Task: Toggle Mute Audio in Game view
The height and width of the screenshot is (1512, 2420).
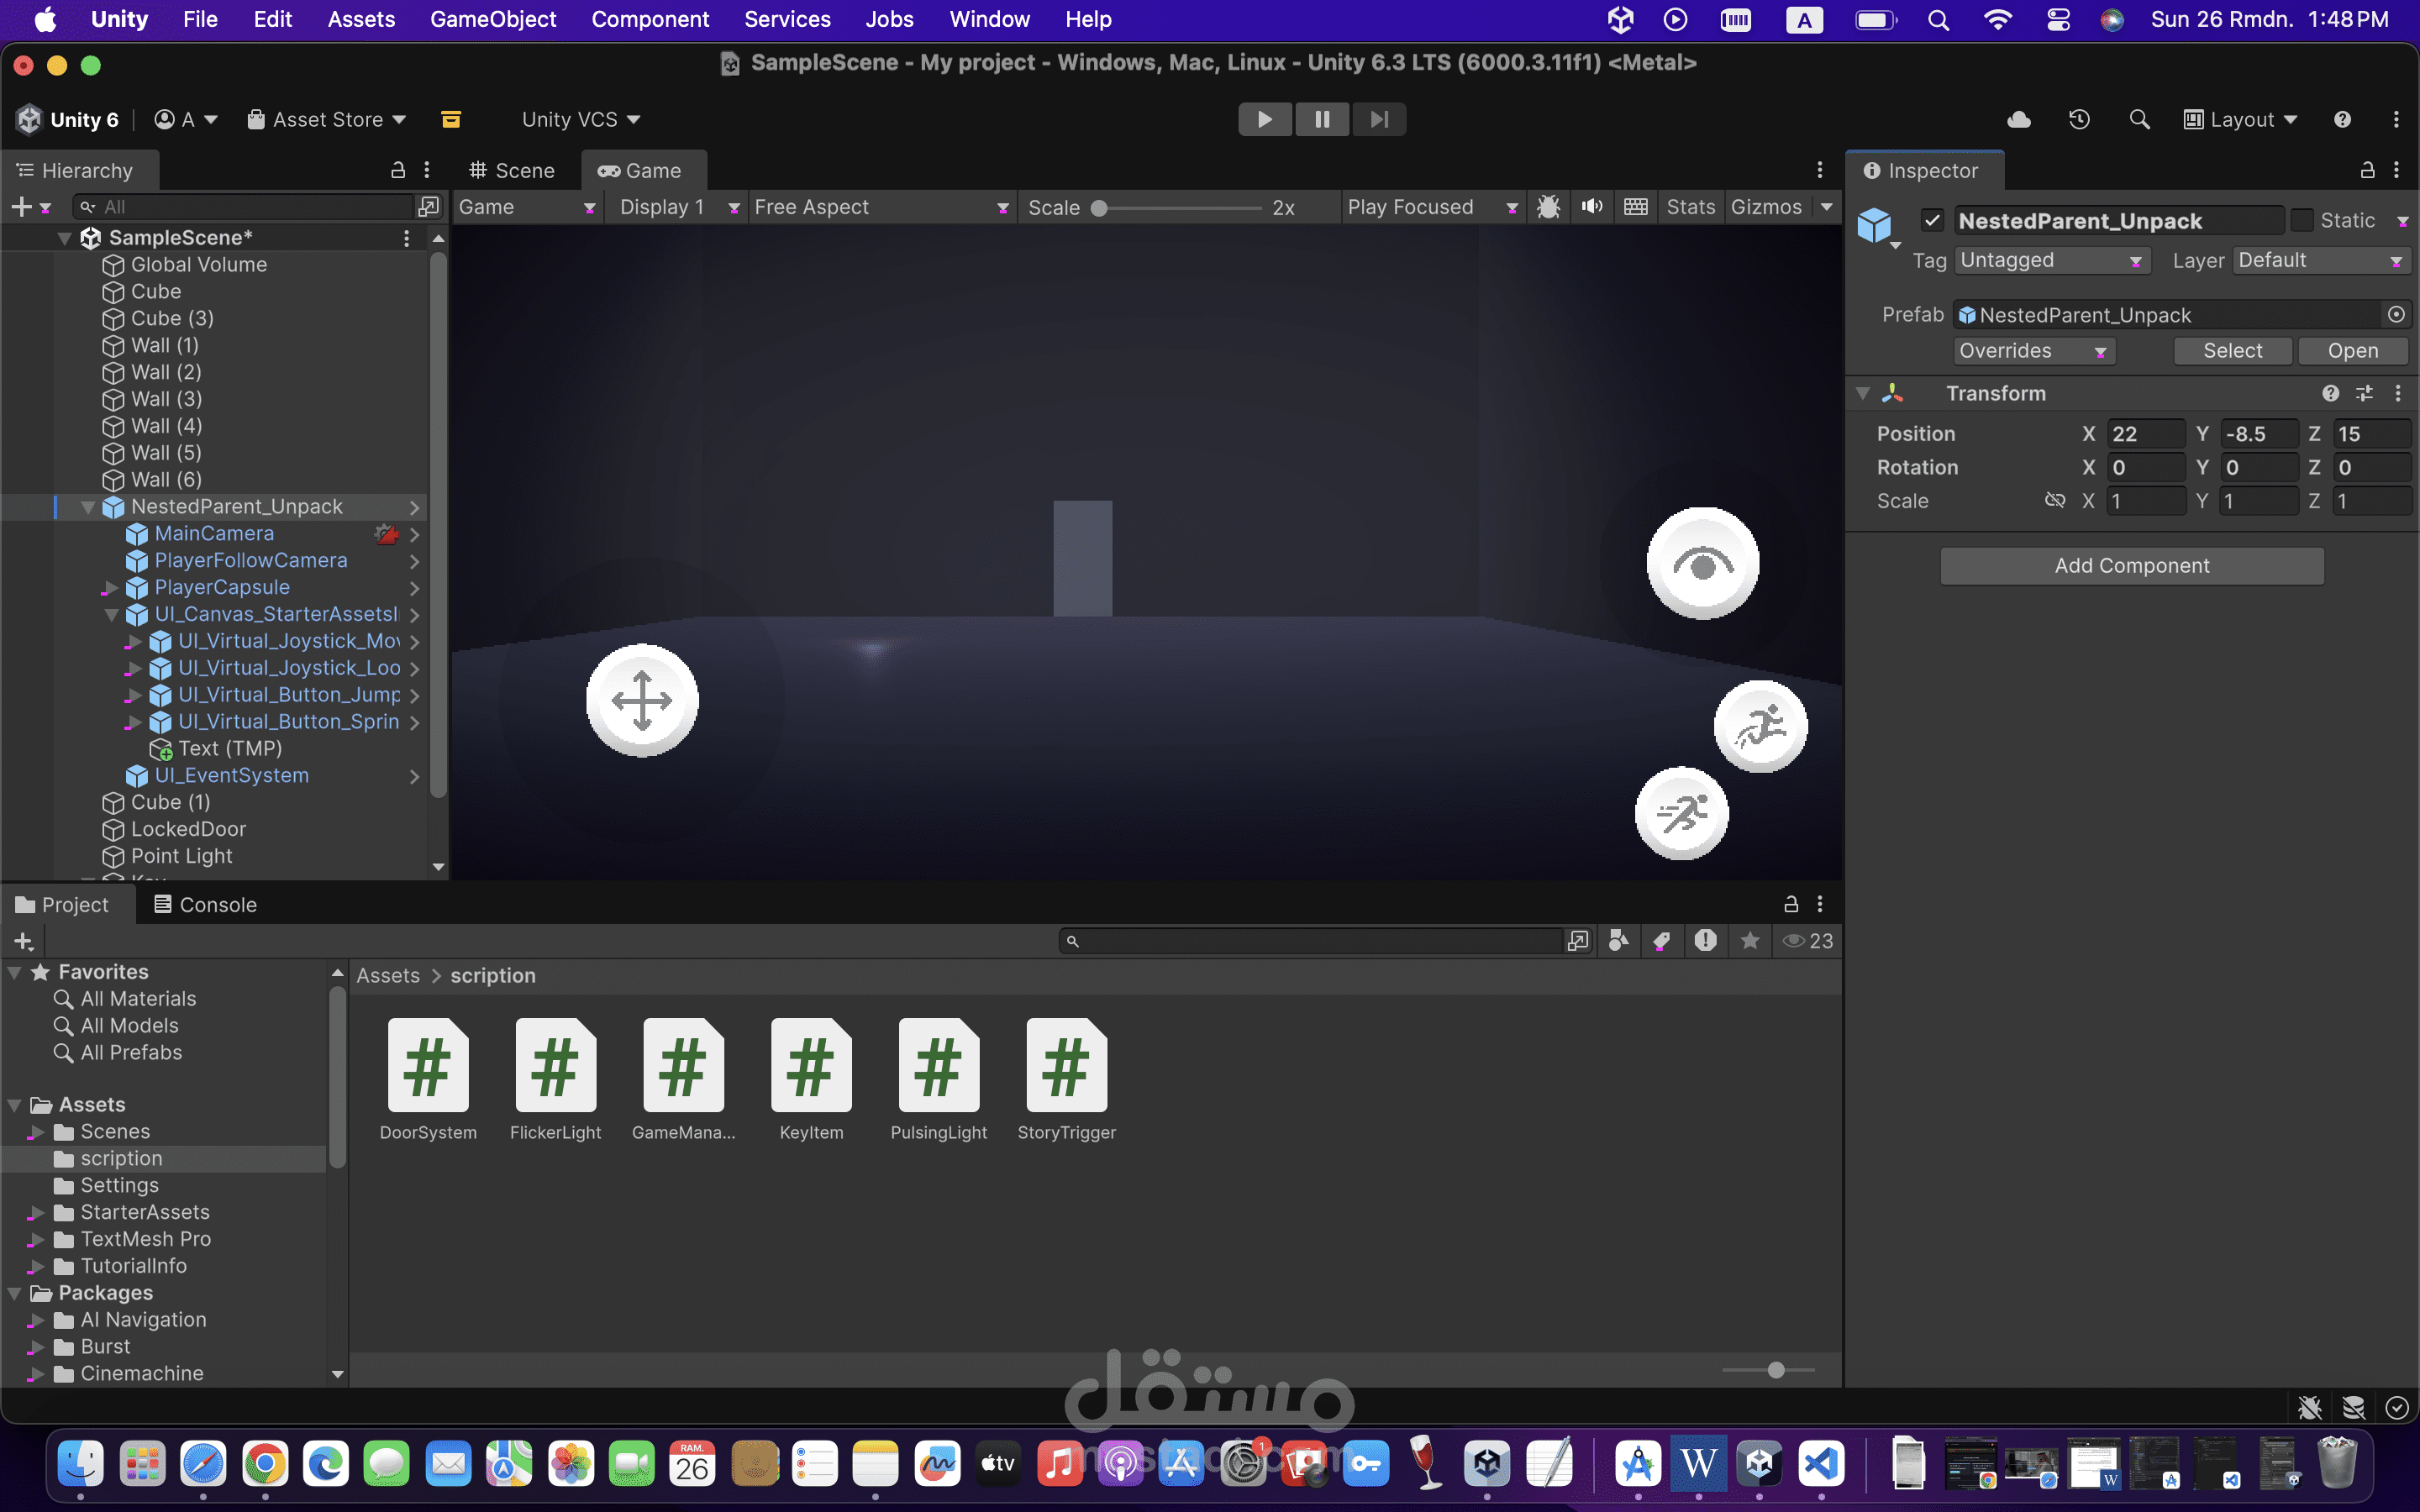Action: pos(1592,207)
